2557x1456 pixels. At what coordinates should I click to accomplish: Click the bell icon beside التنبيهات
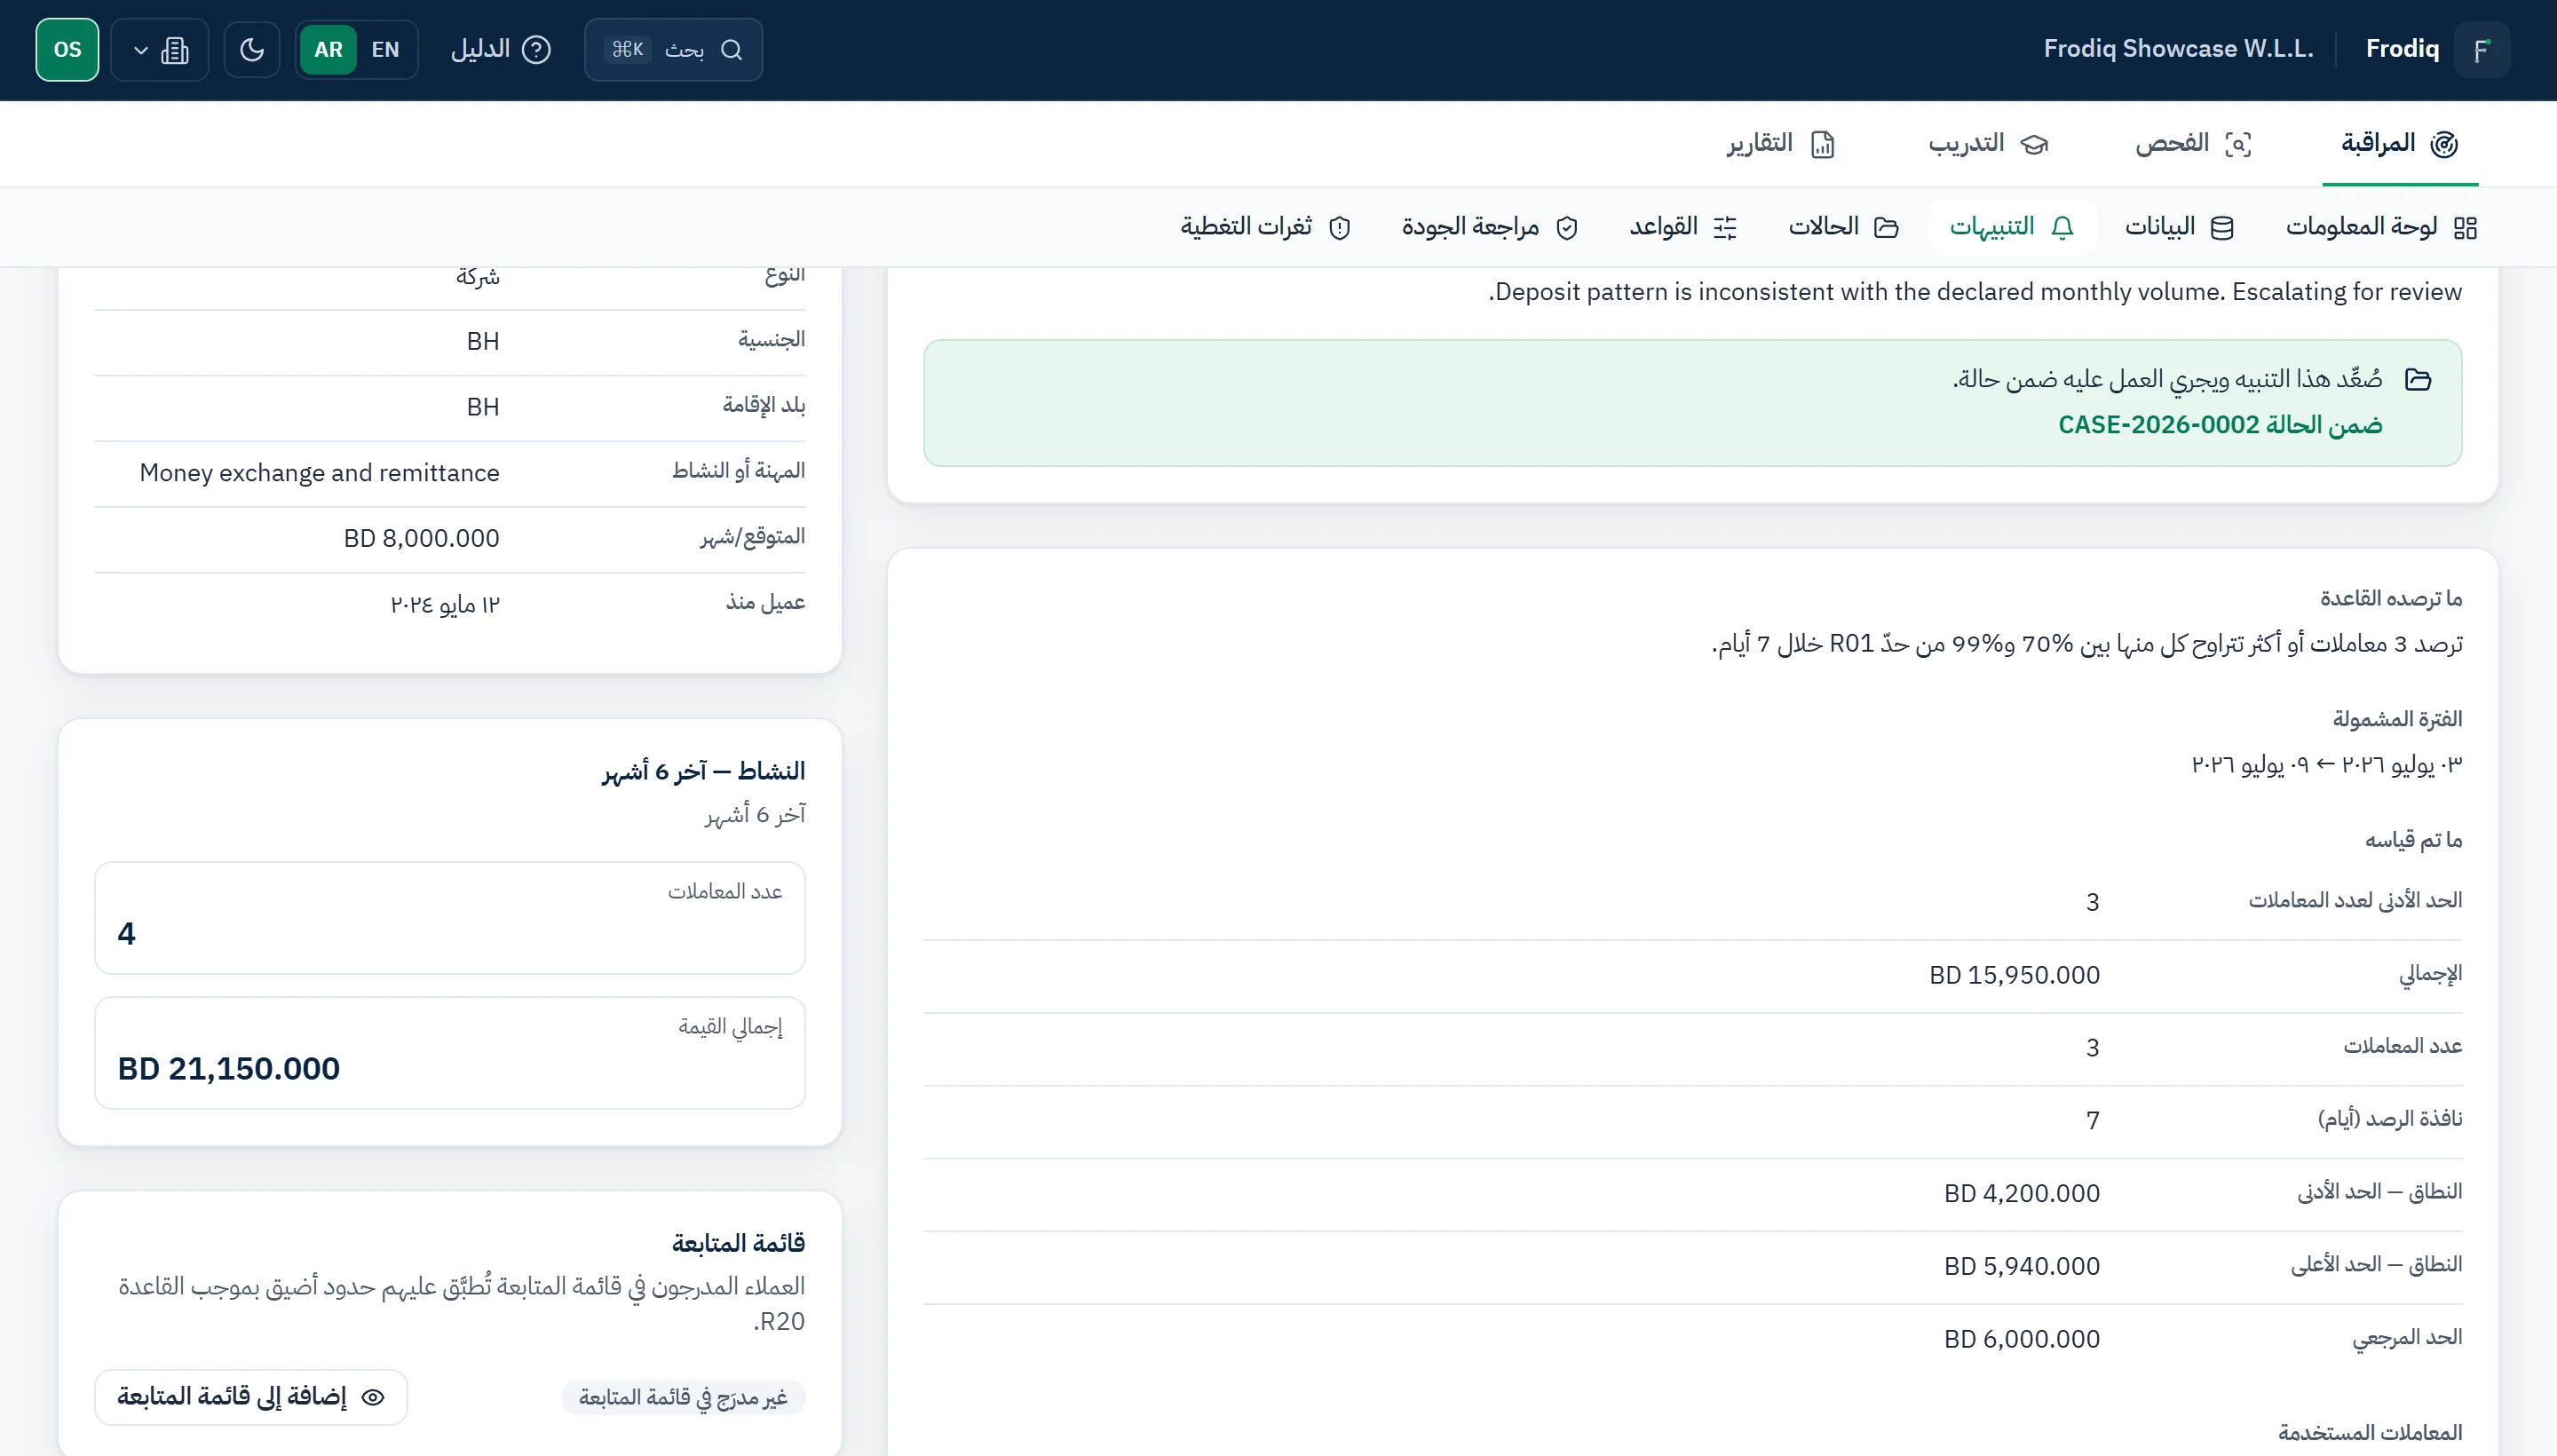click(x=2062, y=228)
